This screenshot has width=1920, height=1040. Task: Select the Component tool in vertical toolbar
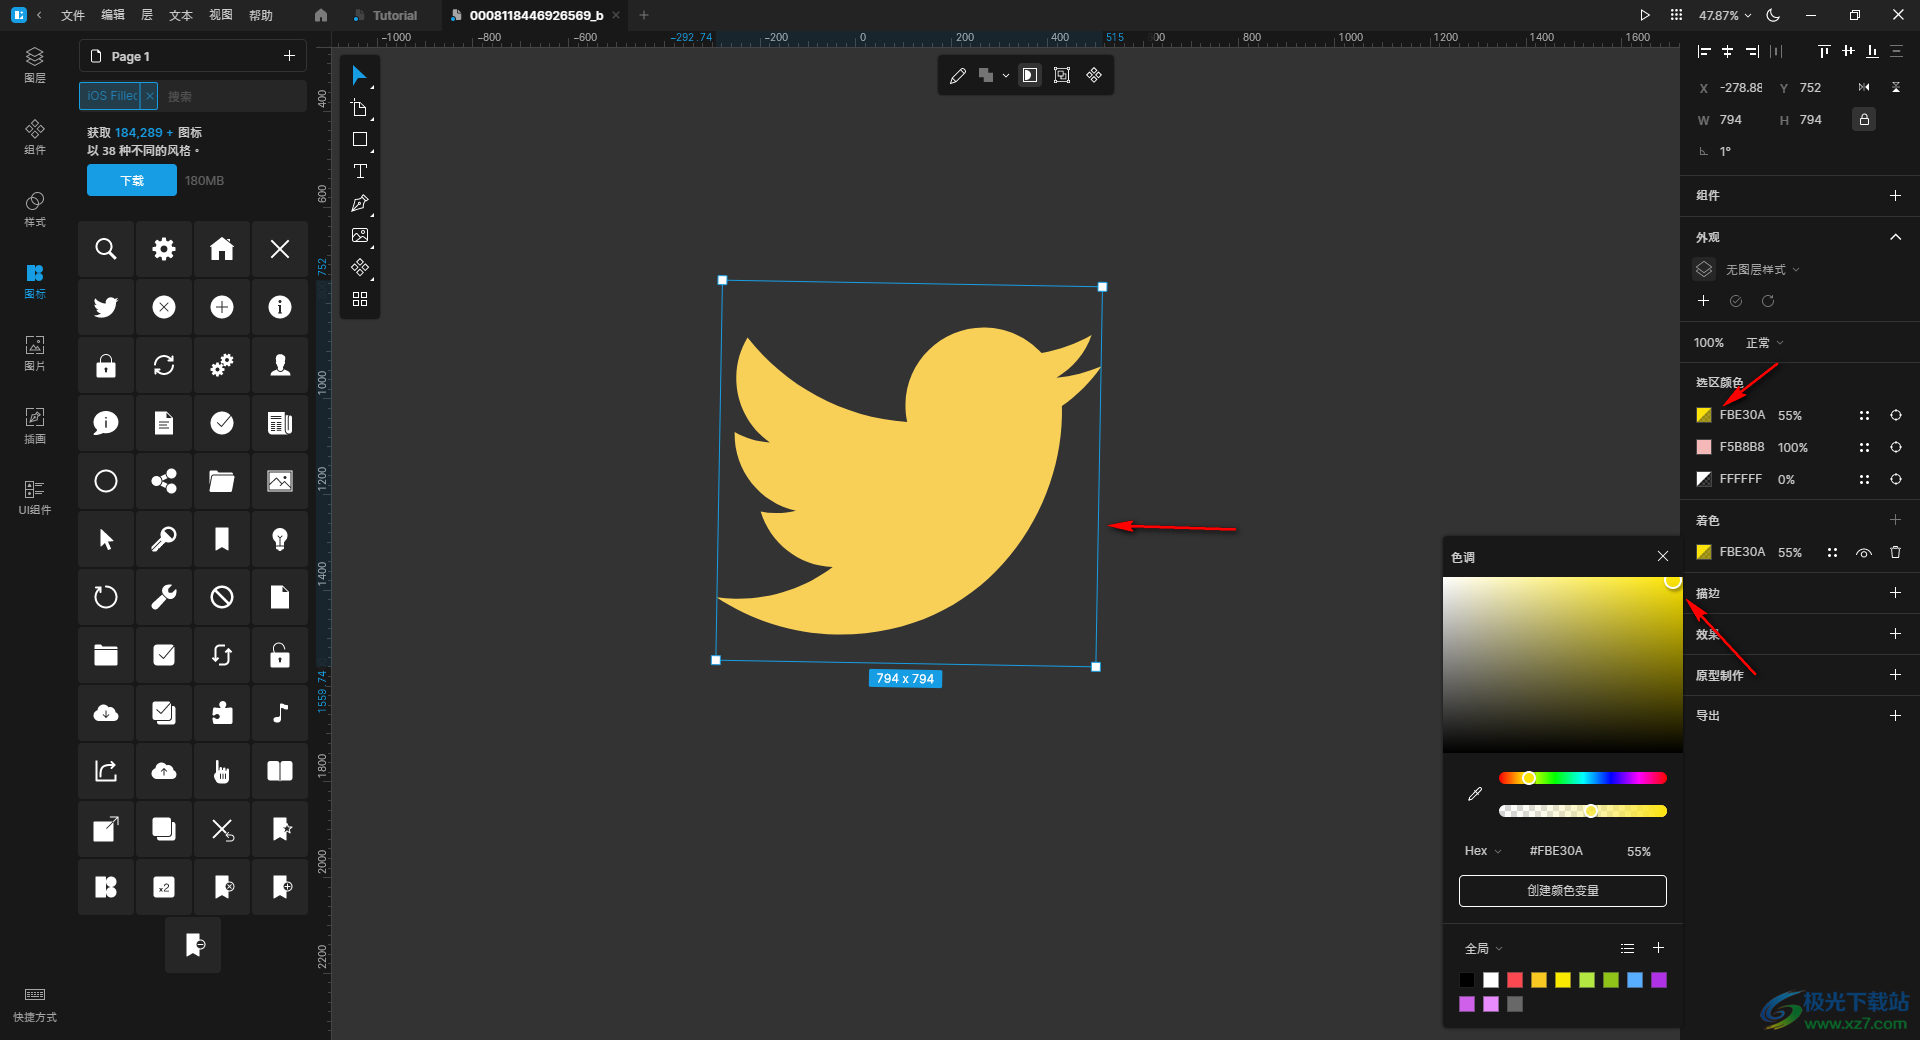[359, 268]
